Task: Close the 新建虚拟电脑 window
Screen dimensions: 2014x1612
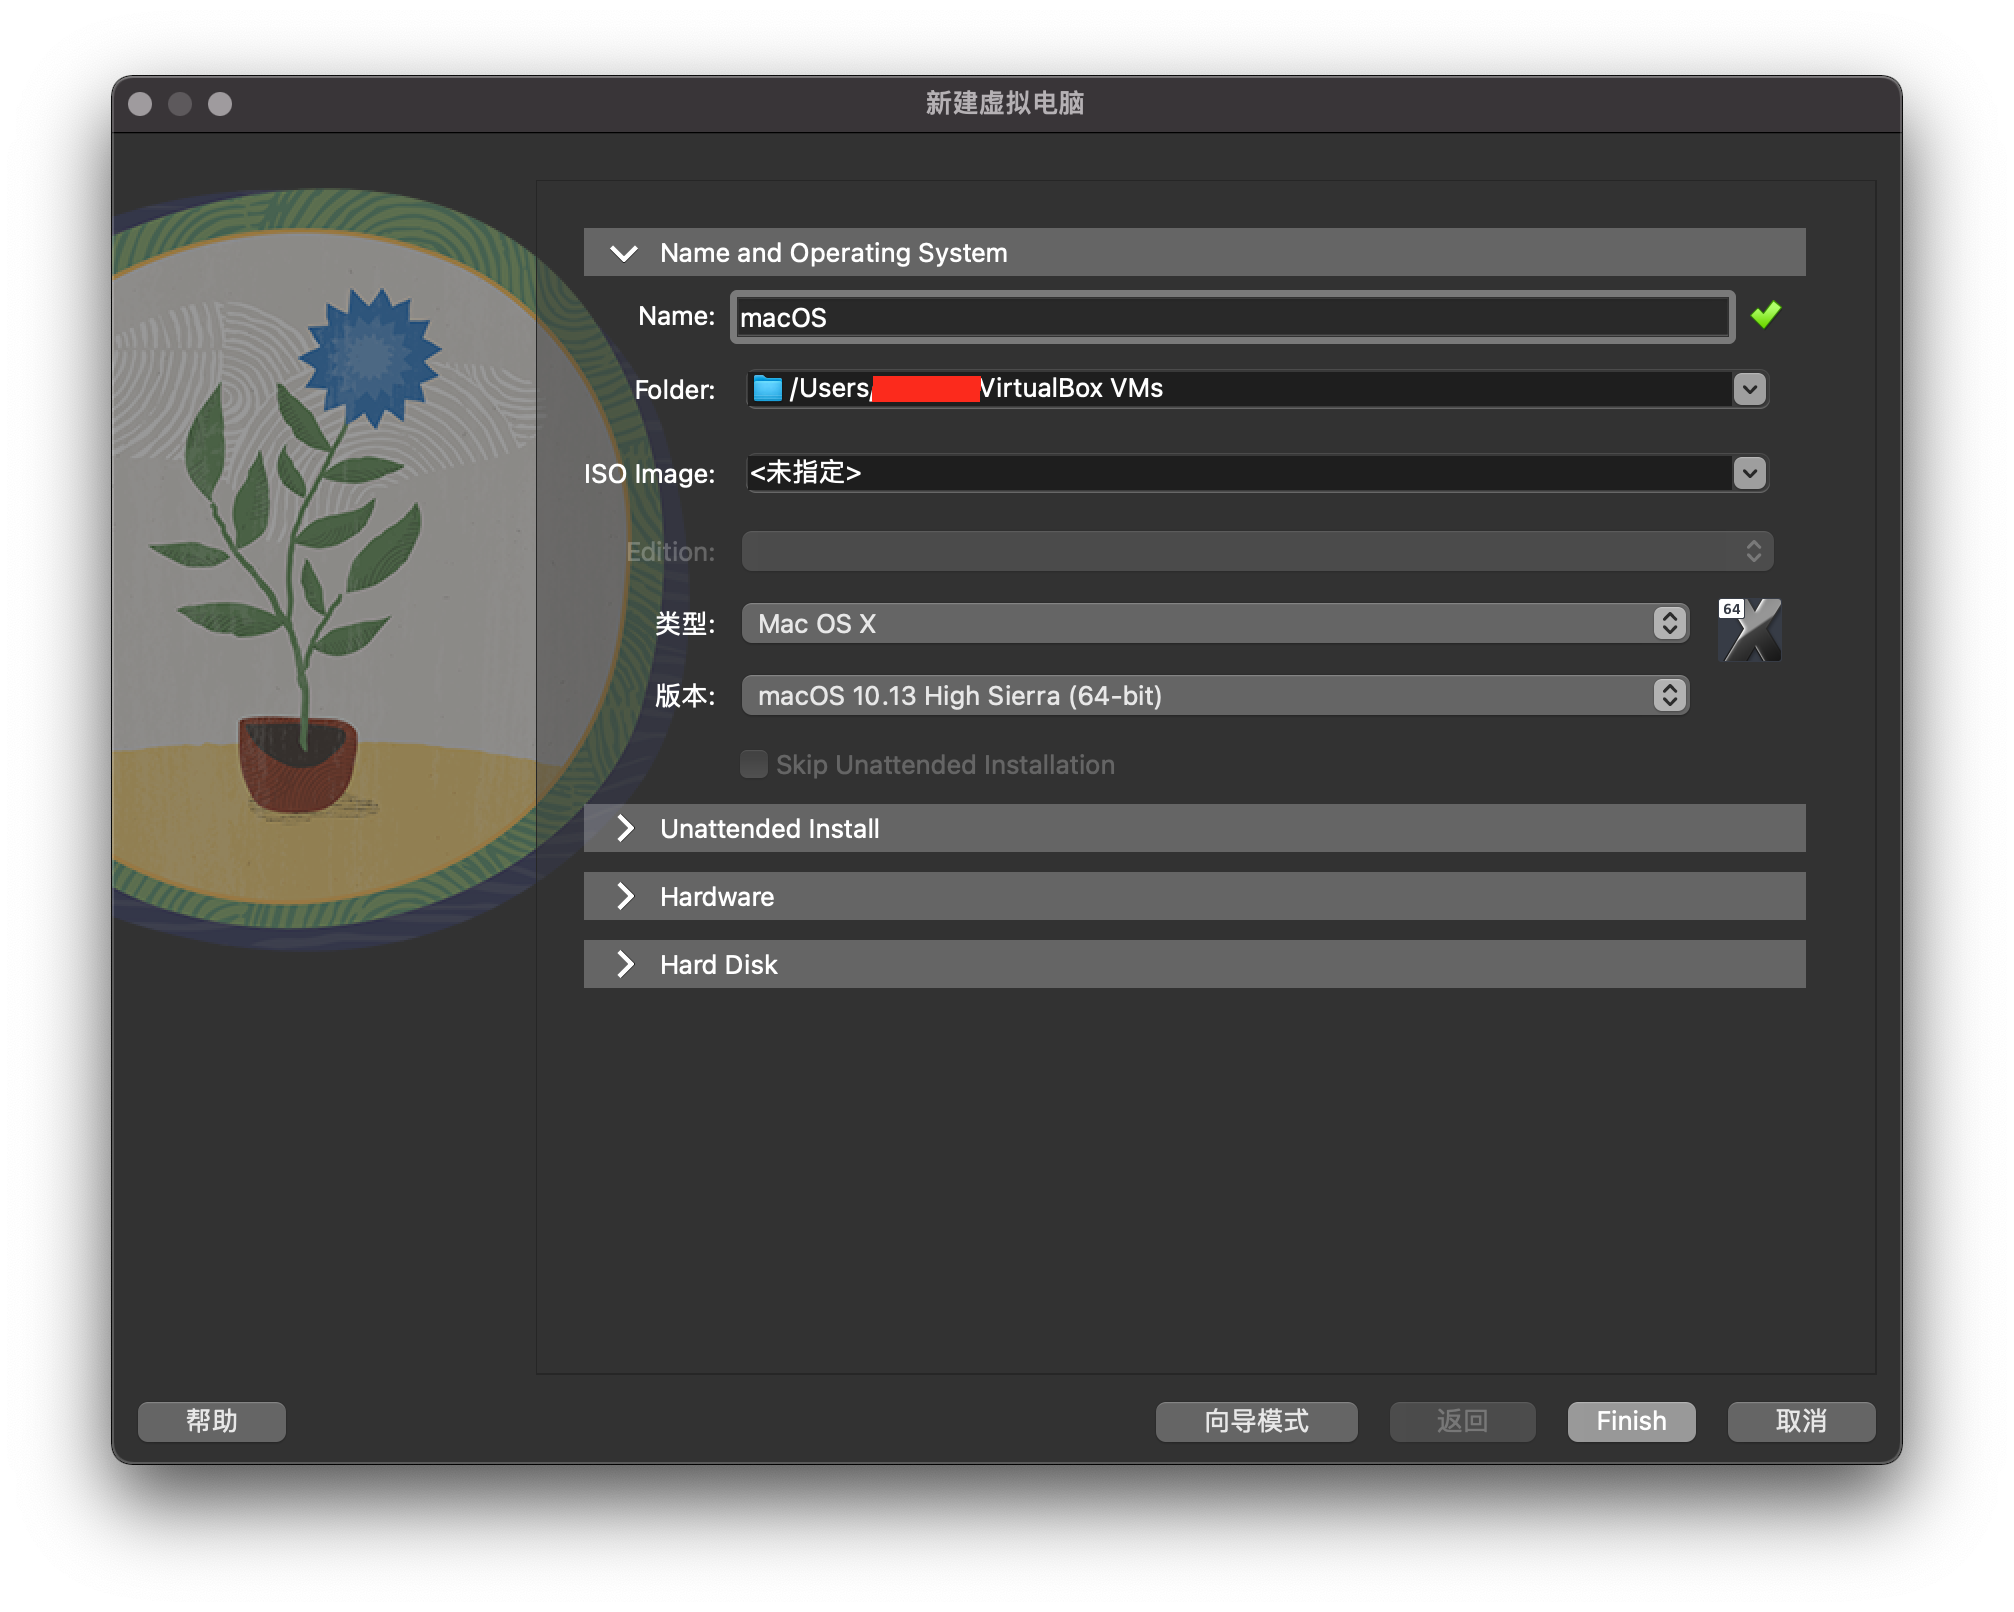Action: point(140,104)
